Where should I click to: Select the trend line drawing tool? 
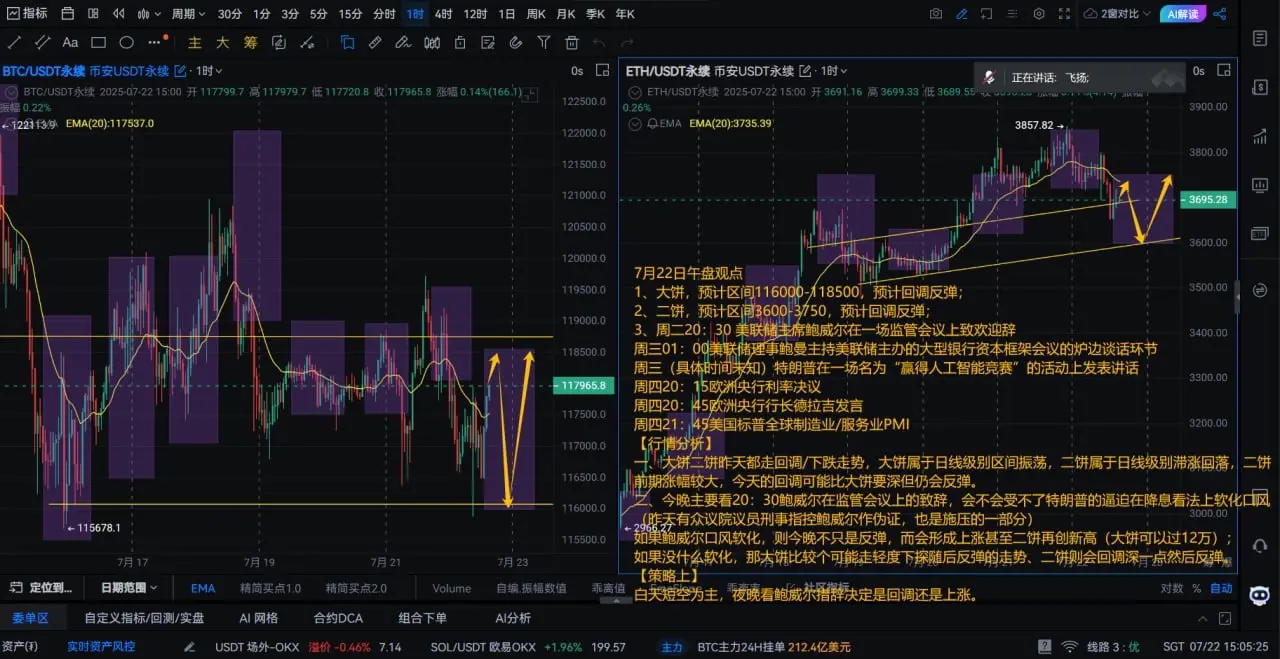coord(15,43)
